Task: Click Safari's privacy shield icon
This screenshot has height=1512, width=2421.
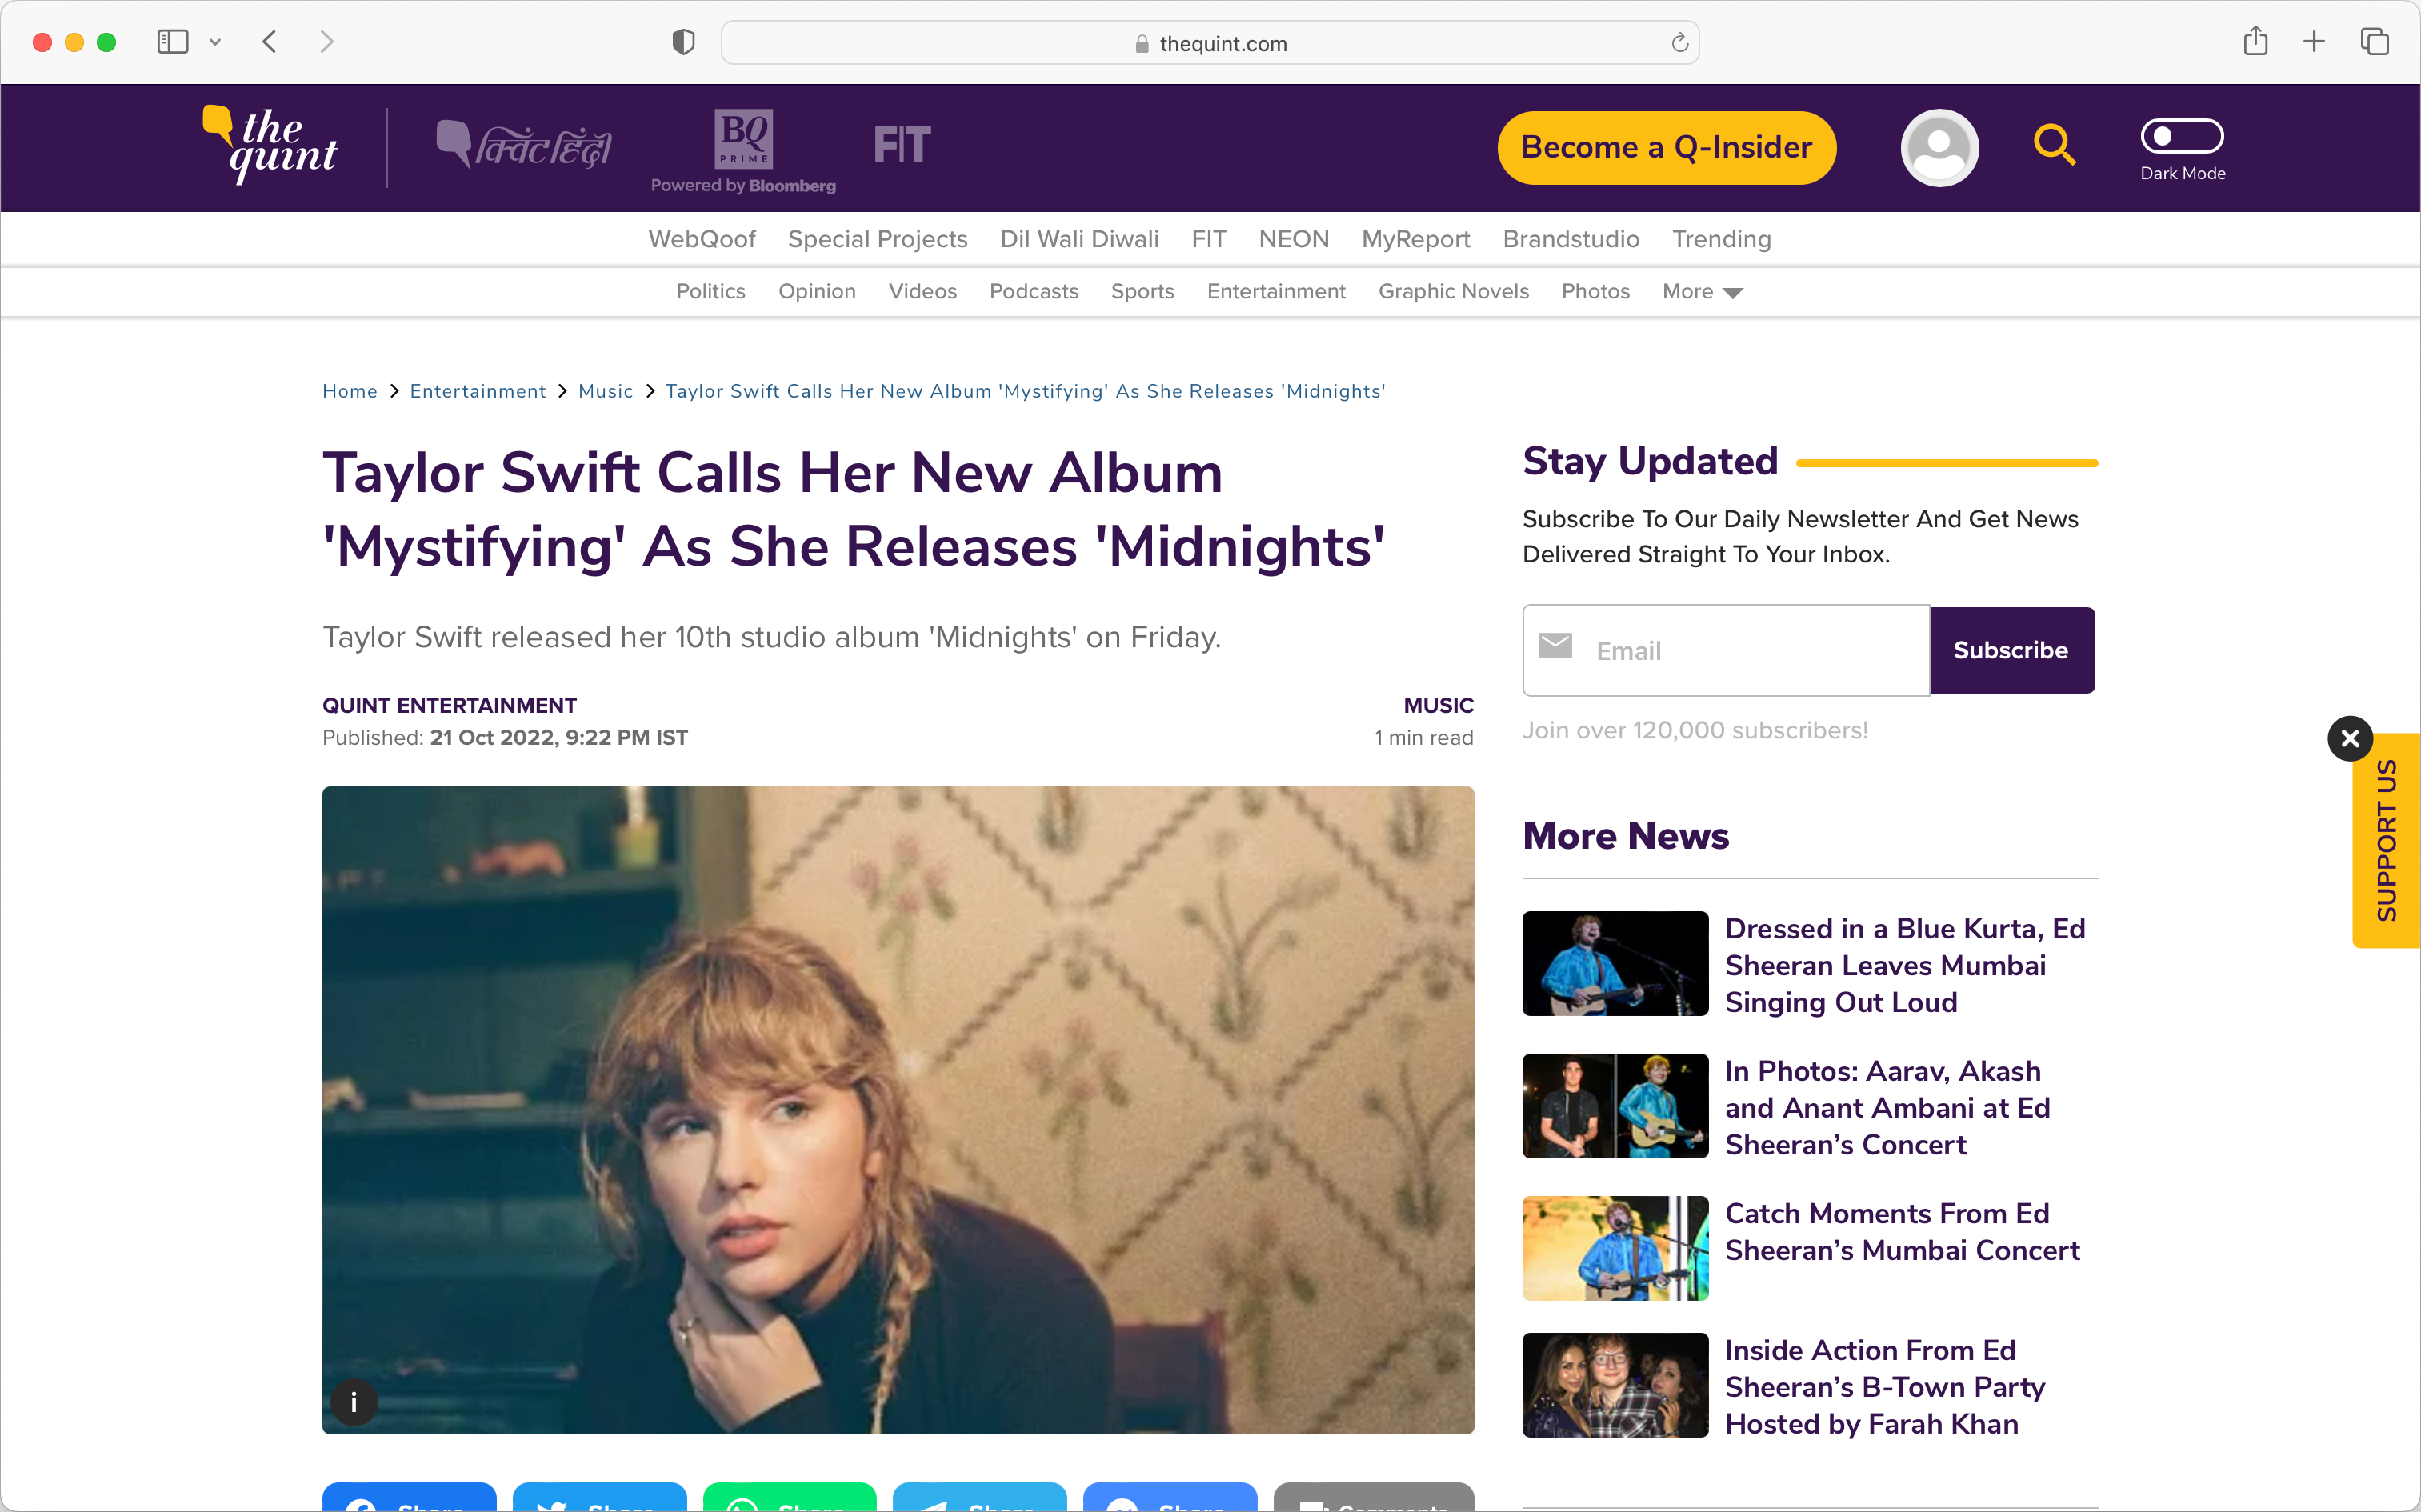Action: click(683, 42)
